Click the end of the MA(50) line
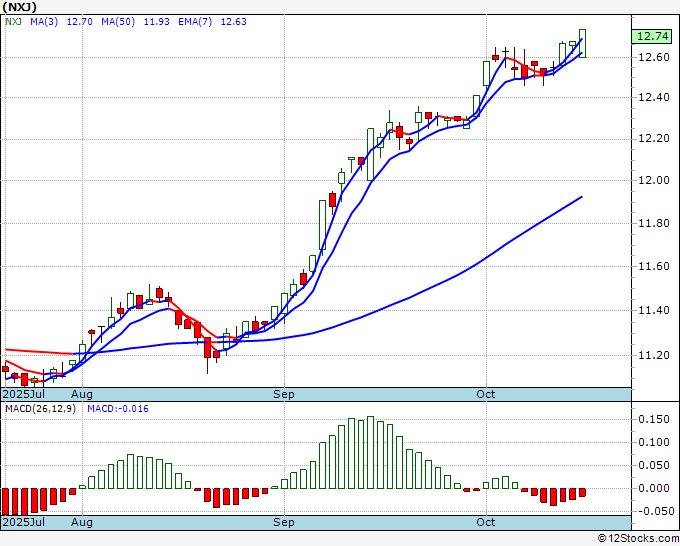 point(582,197)
